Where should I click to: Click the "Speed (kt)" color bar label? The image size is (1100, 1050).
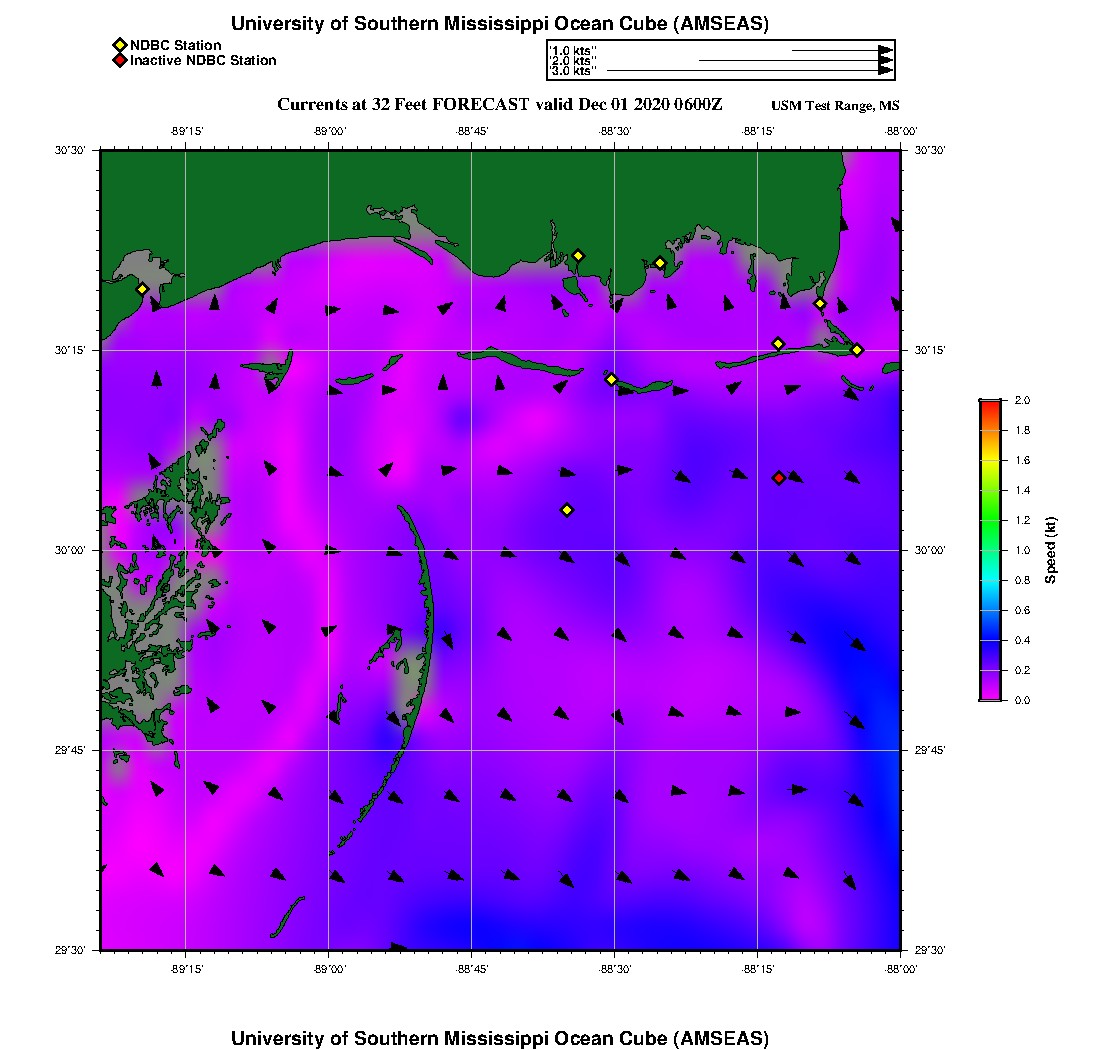click(1051, 550)
